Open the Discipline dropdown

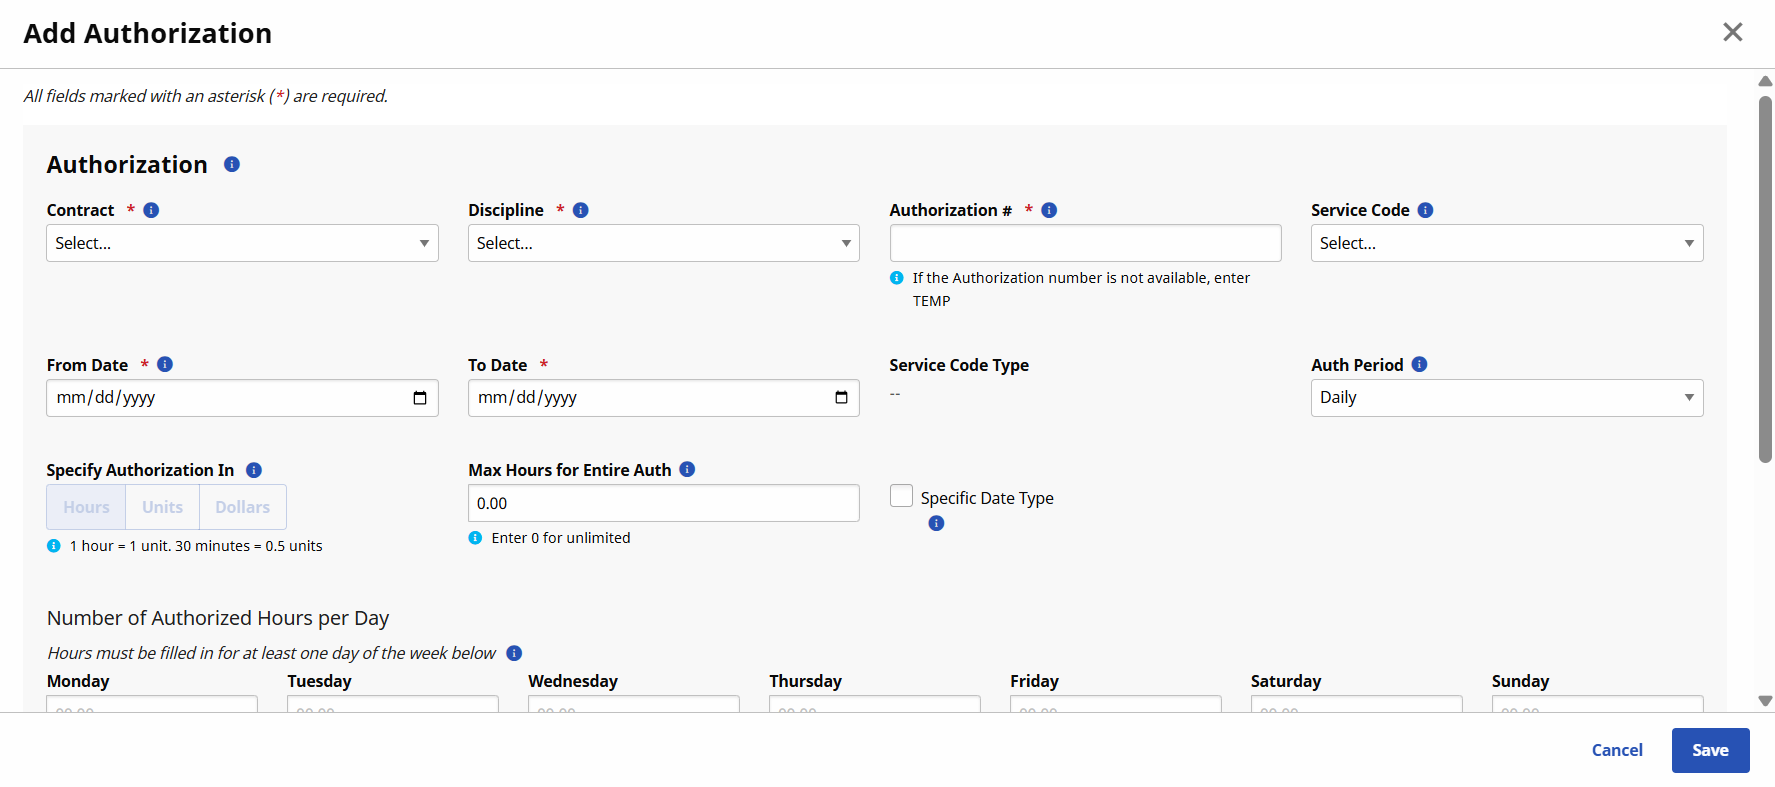click(664, 243)
